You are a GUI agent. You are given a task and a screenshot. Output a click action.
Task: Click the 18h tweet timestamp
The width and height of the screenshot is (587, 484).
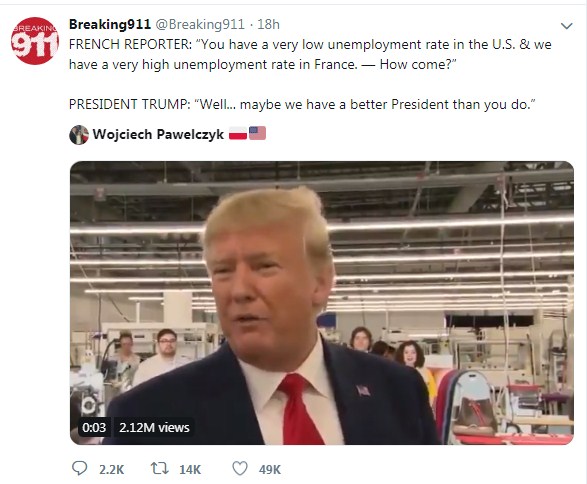pyautogui.click(x=268, y=24)
